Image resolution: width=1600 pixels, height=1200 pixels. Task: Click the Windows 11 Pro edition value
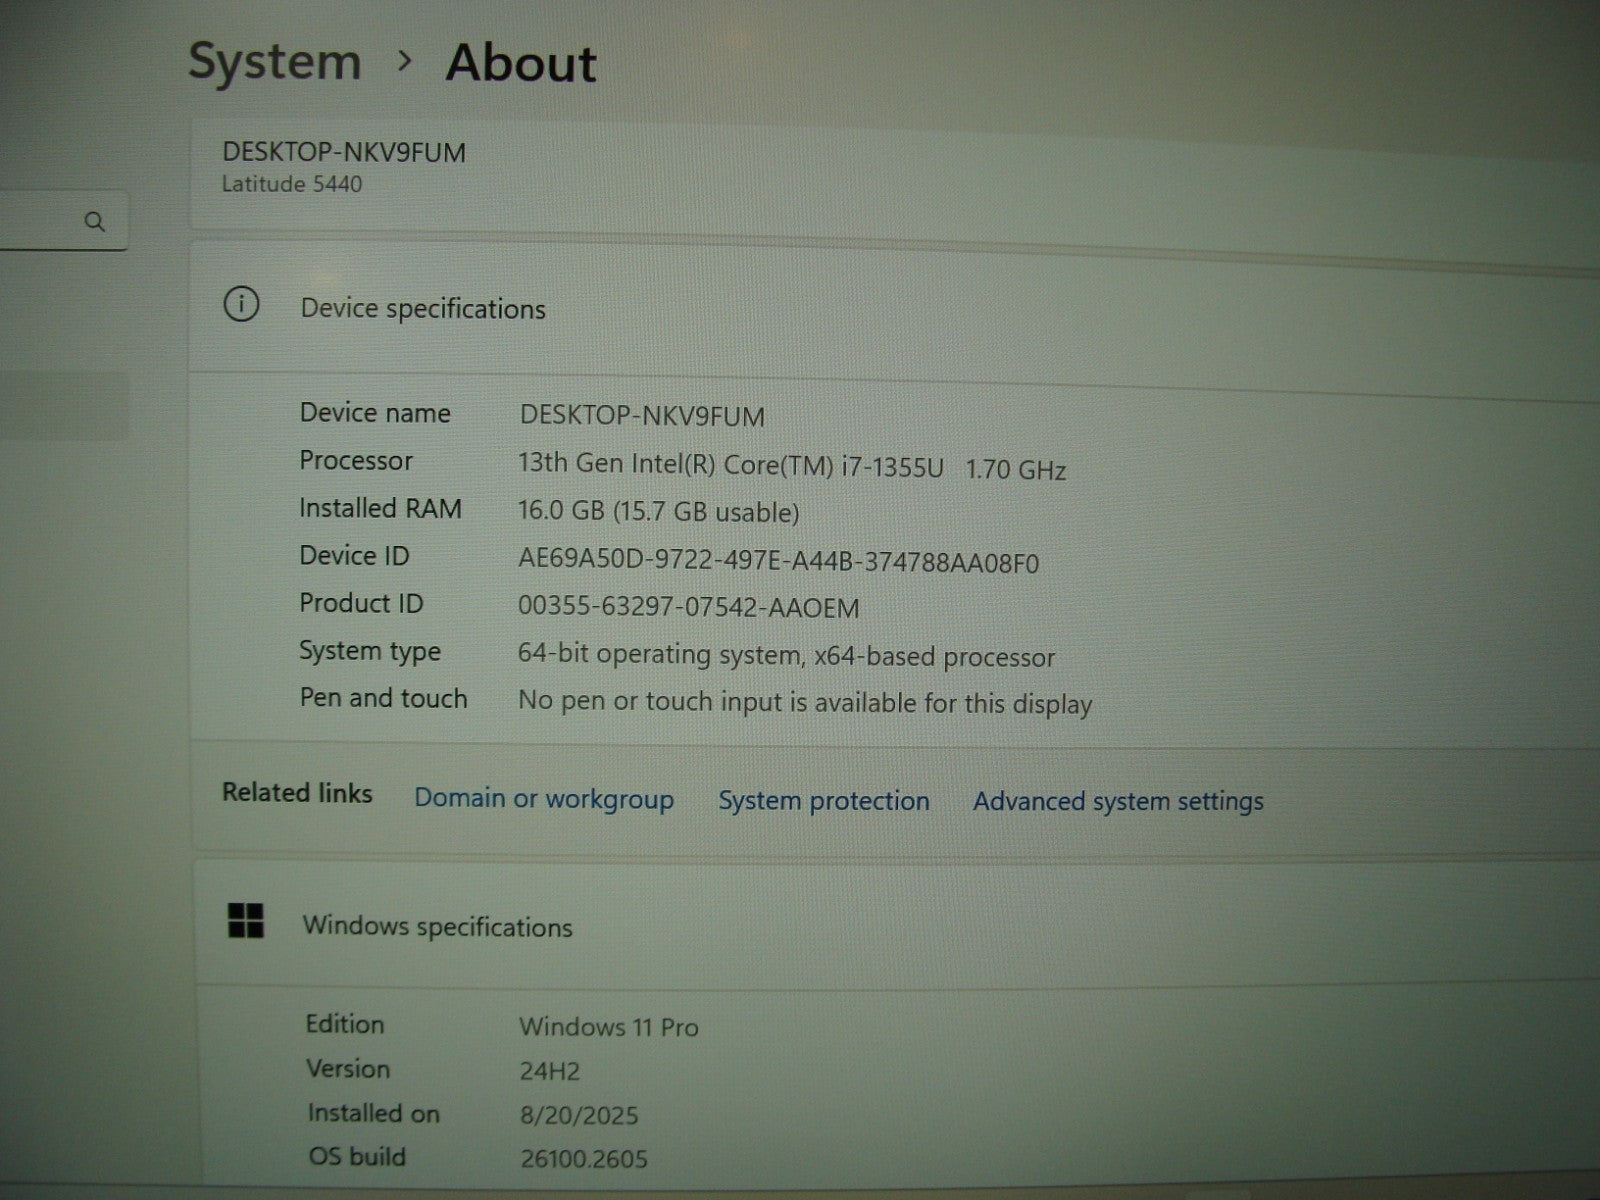click(x=608, y=1027)
